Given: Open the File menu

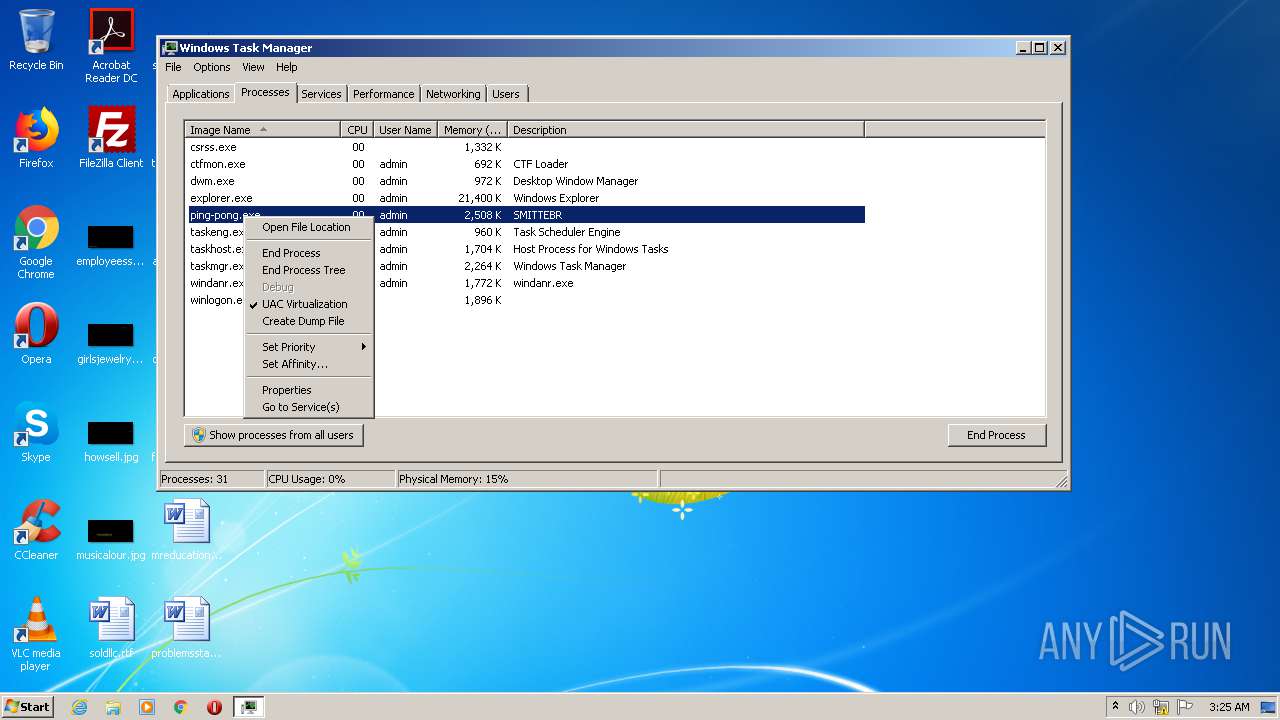Looking at the screenshot, I should pyautogui.click(x=173, y=67).
